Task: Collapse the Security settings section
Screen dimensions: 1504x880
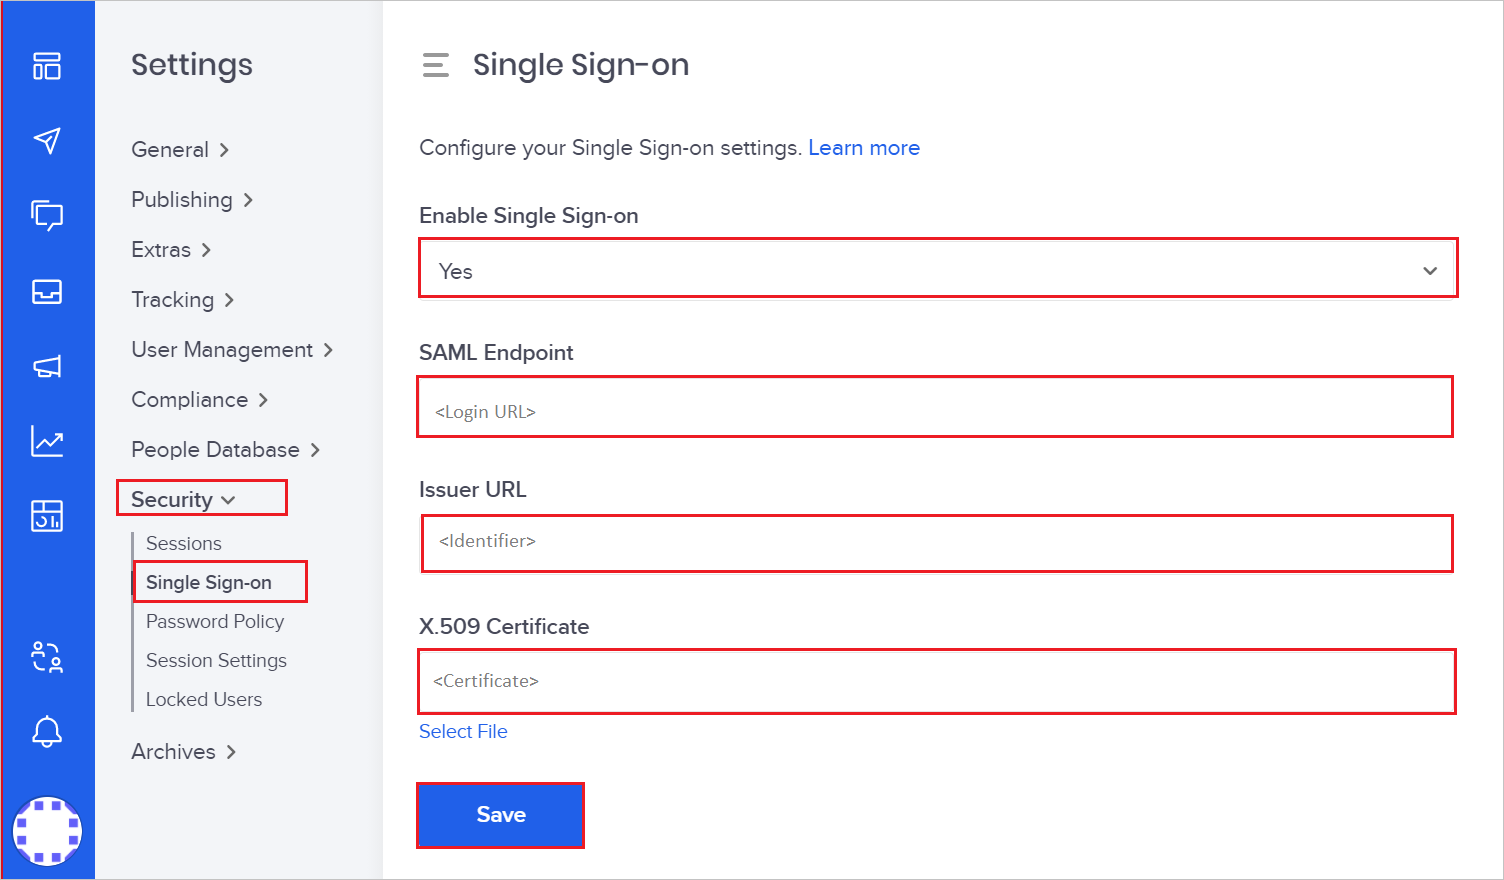Action: pos(185,499)
